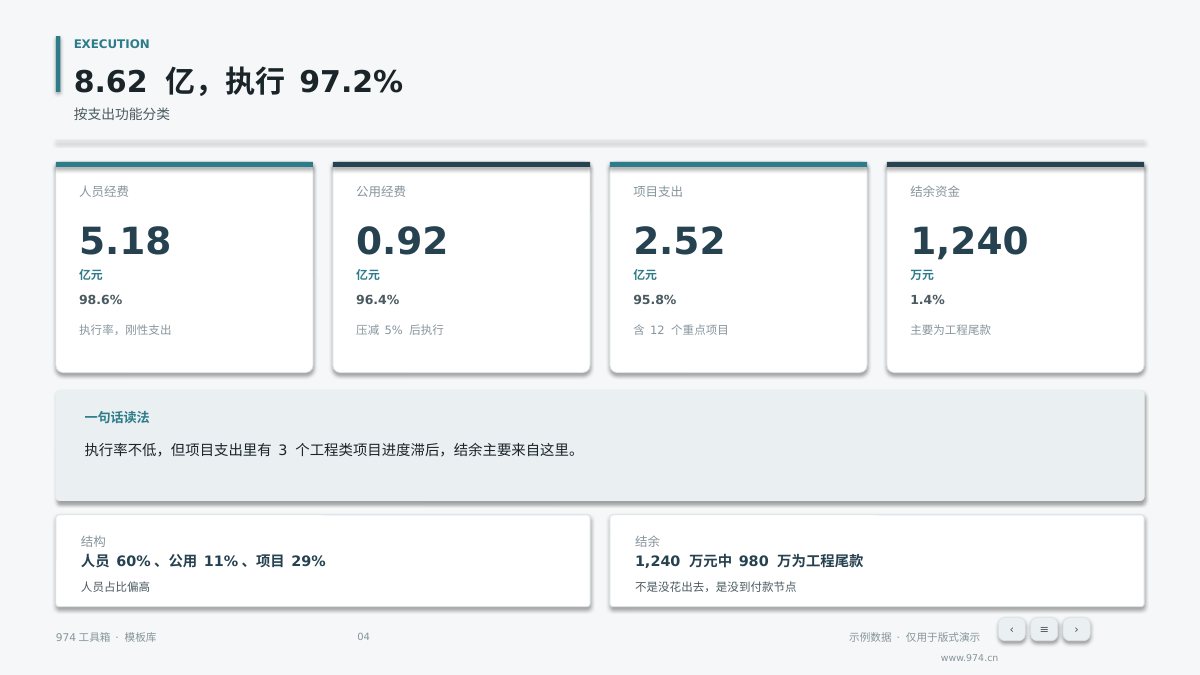Click the 结余资金 value 1,240
1200x675 pixels.
(x=969, y=241)
